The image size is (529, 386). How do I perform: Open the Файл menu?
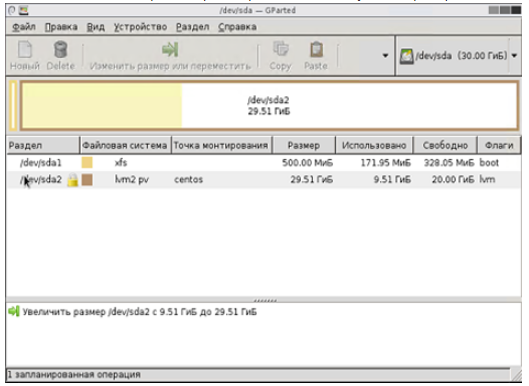tap(24, 27)
